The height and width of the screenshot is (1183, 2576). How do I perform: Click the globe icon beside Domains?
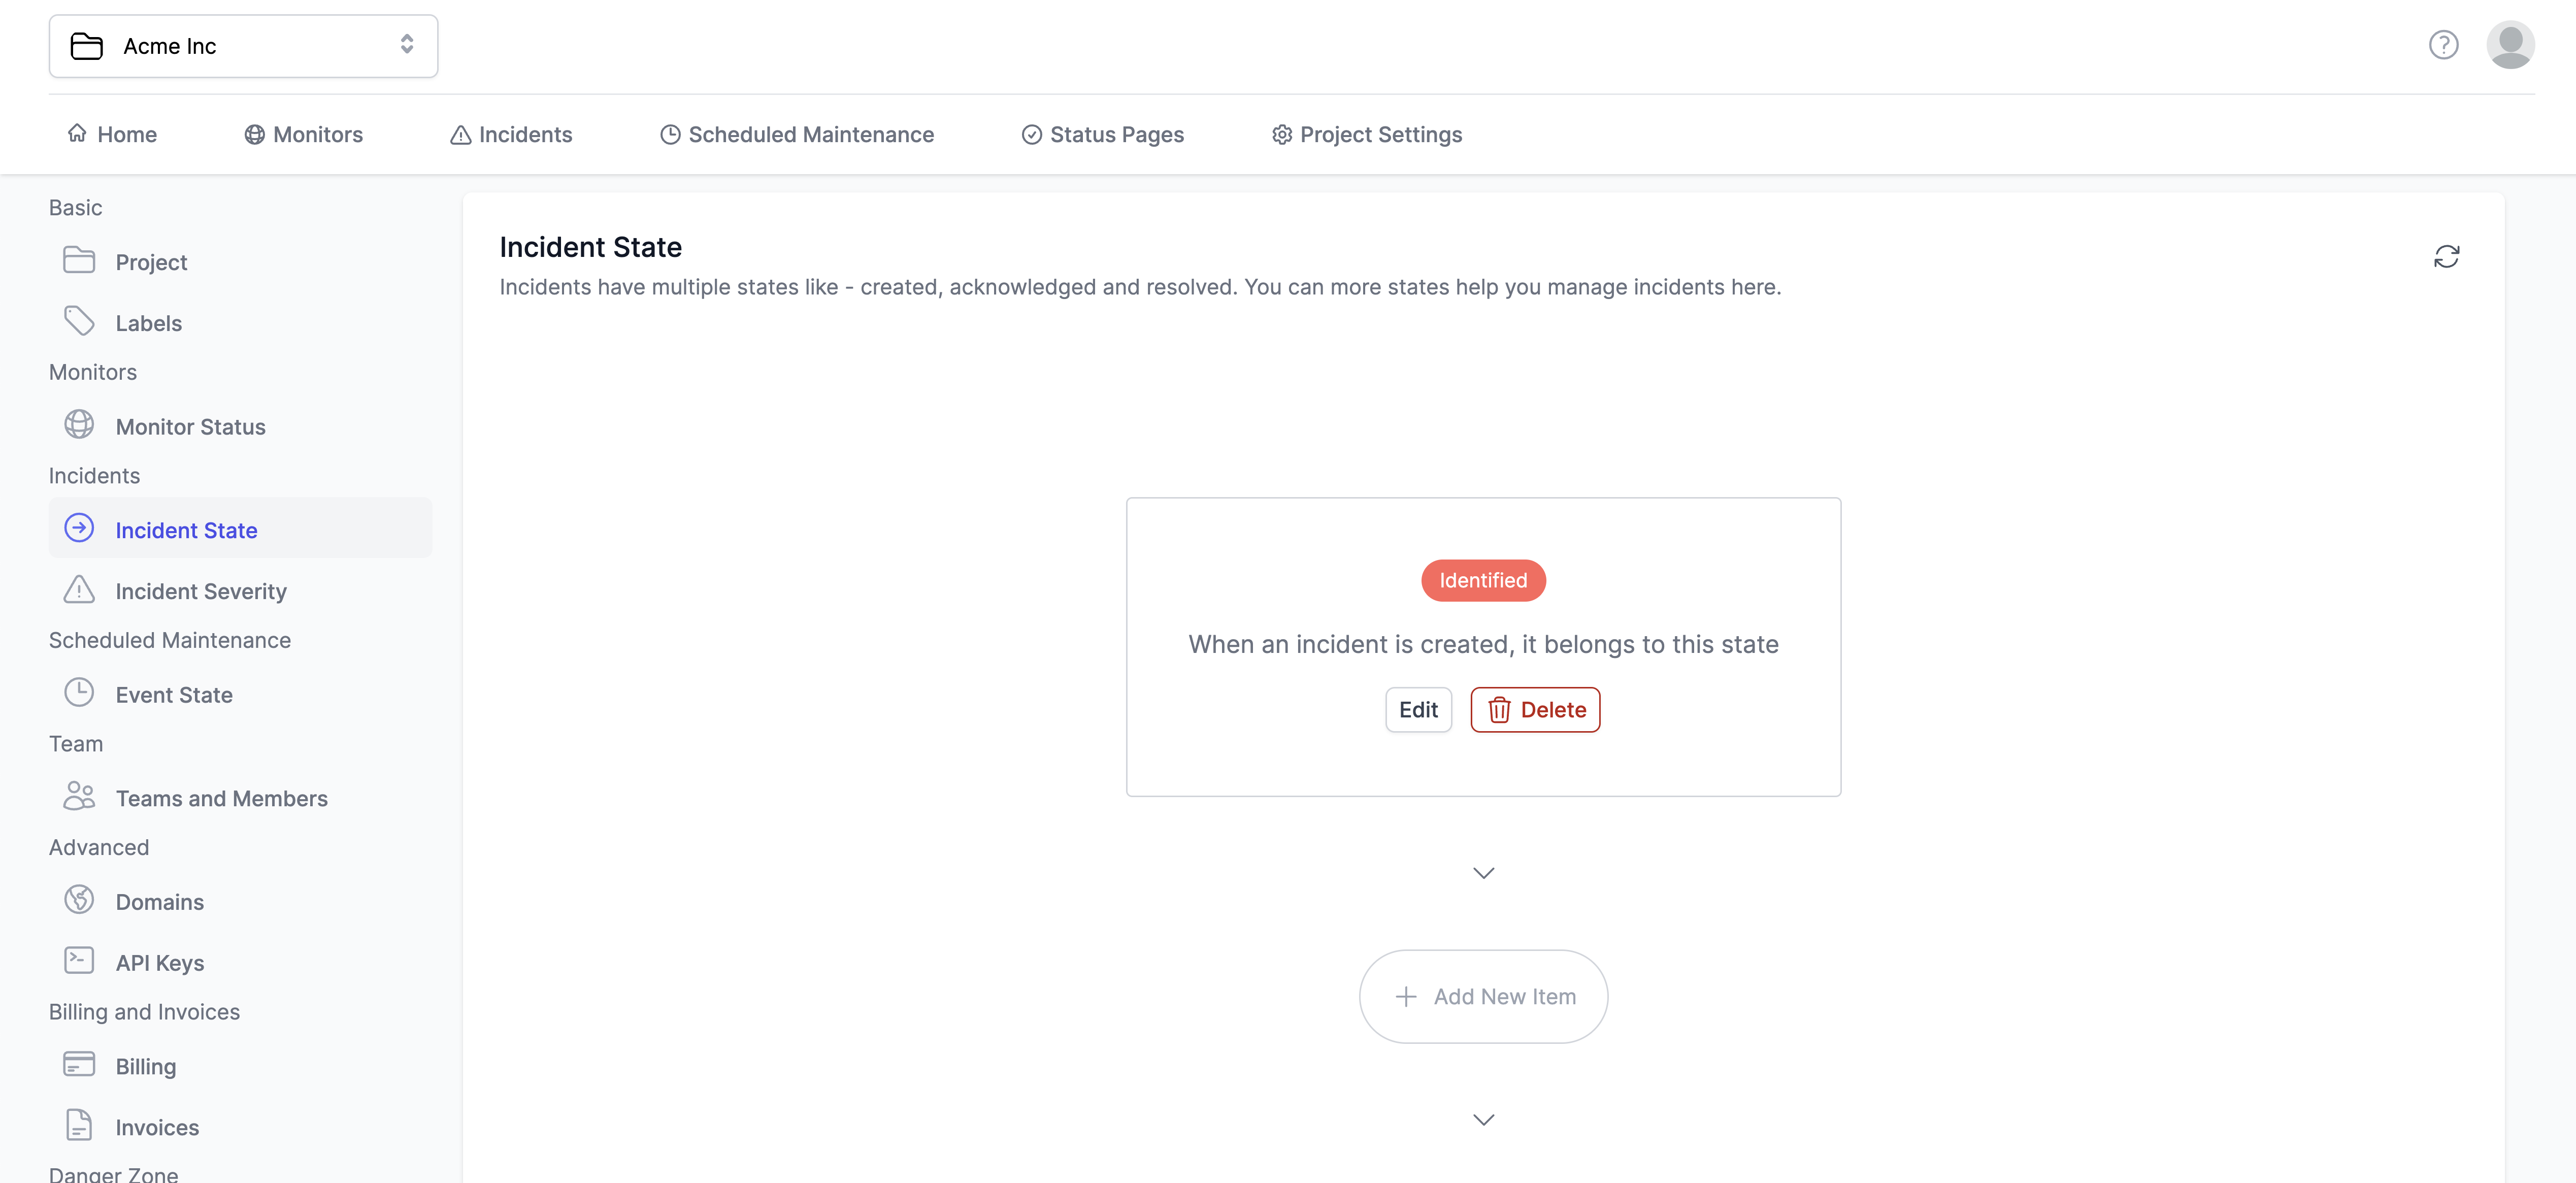coord(79,900)
